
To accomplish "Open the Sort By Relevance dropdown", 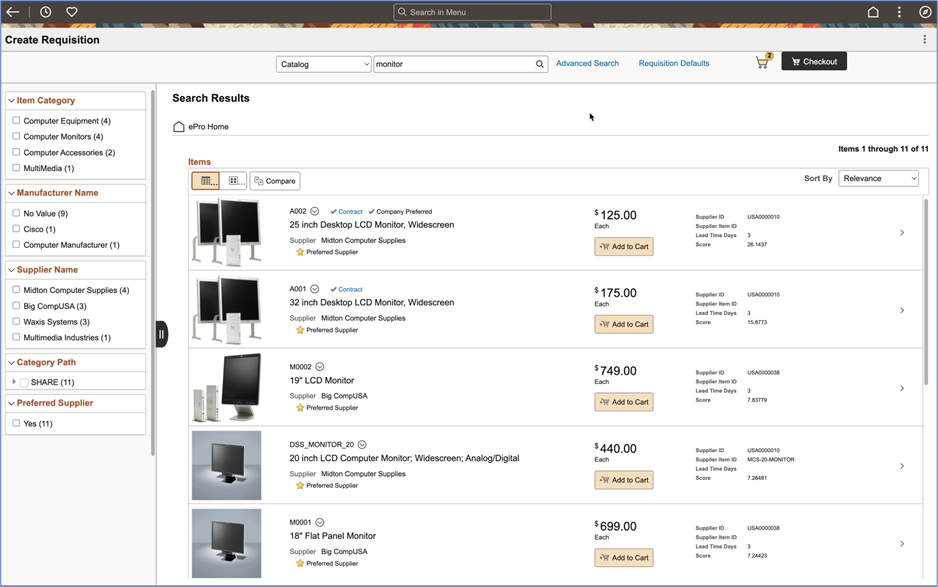I will (x=878, y=178).
